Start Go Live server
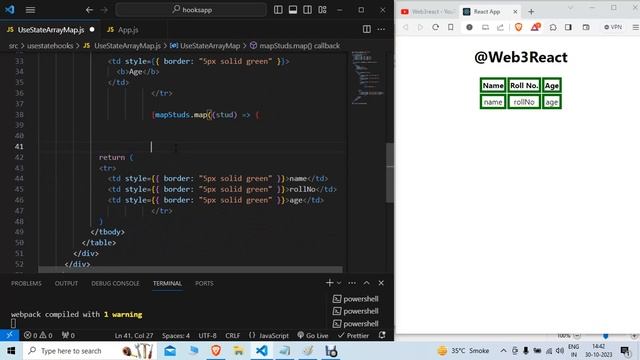Viewport: 640px width, 360px height. [313, 336]
